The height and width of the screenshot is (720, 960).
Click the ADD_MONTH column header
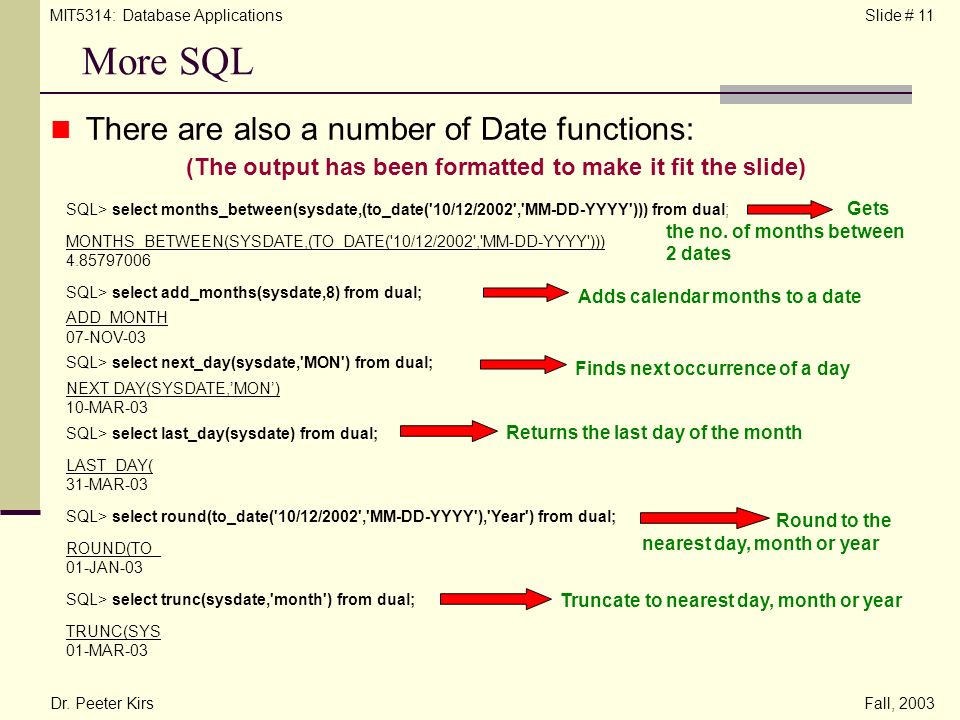click(116, 318)
